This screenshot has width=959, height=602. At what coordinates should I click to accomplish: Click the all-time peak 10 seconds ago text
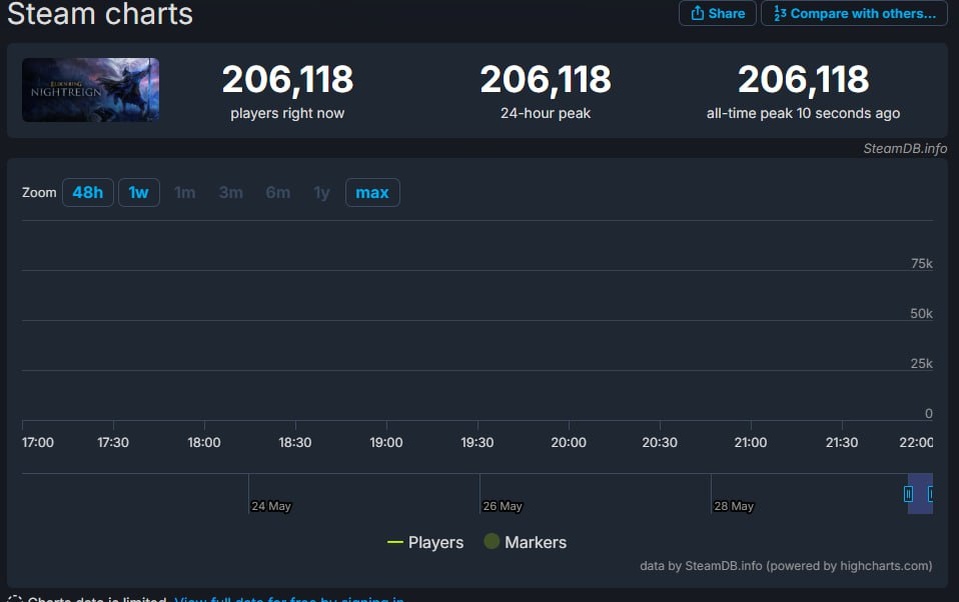pyautogui.click(x=803, y=113)
